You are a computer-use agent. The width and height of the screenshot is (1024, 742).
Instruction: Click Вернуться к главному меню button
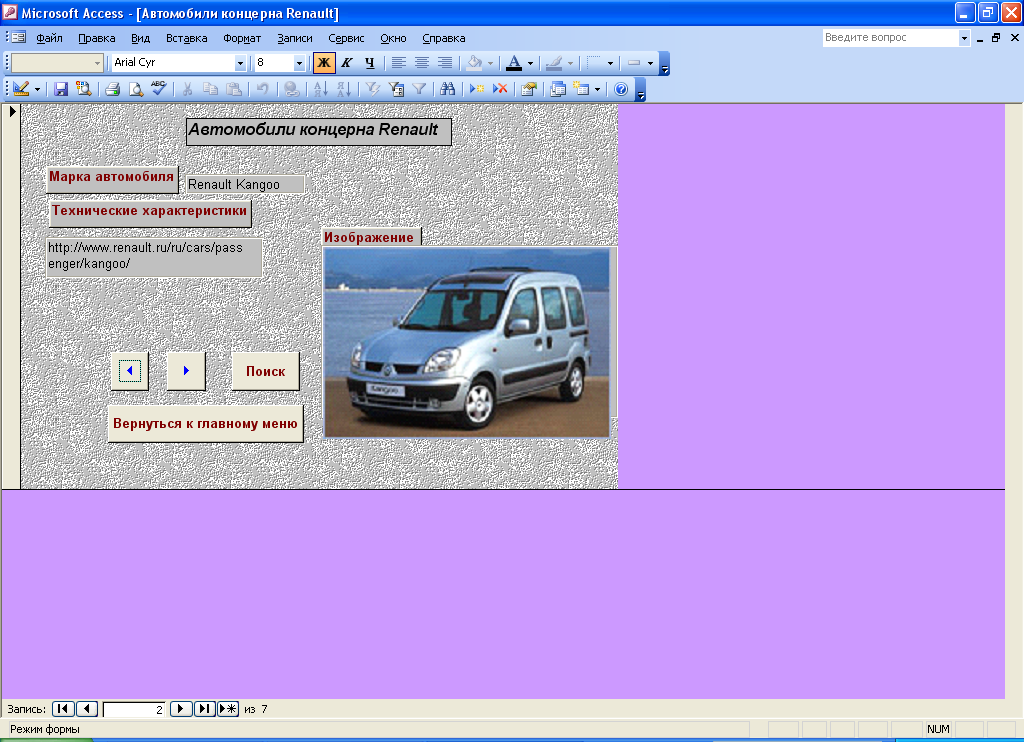tap(205, 423)
